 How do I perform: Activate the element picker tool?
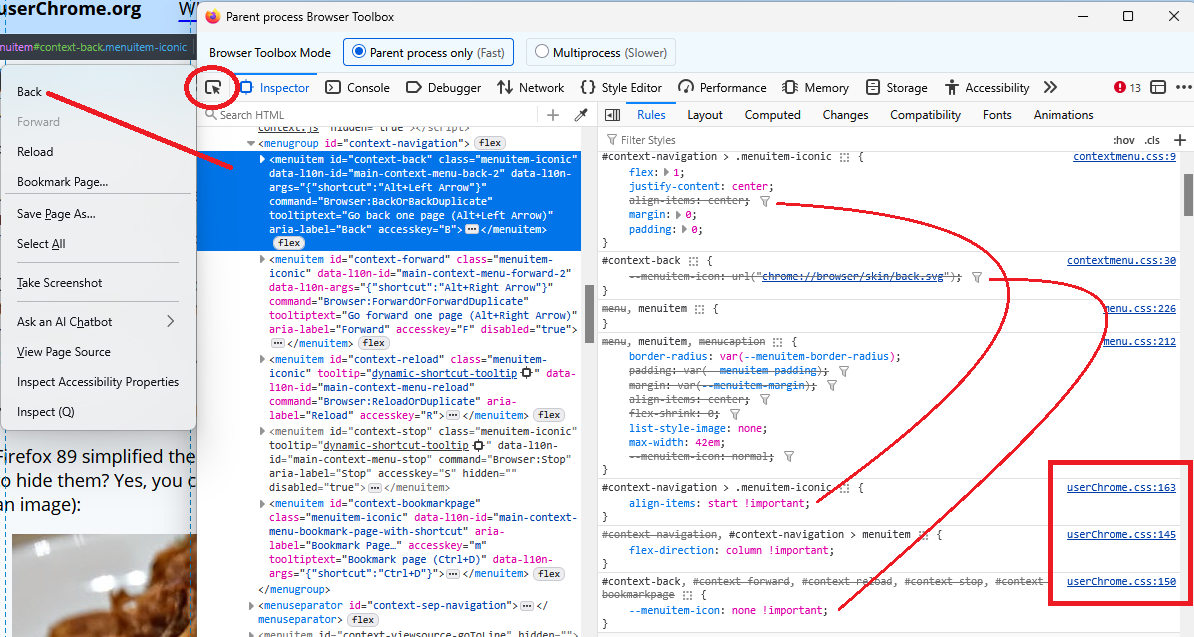(x=213, y=88)
